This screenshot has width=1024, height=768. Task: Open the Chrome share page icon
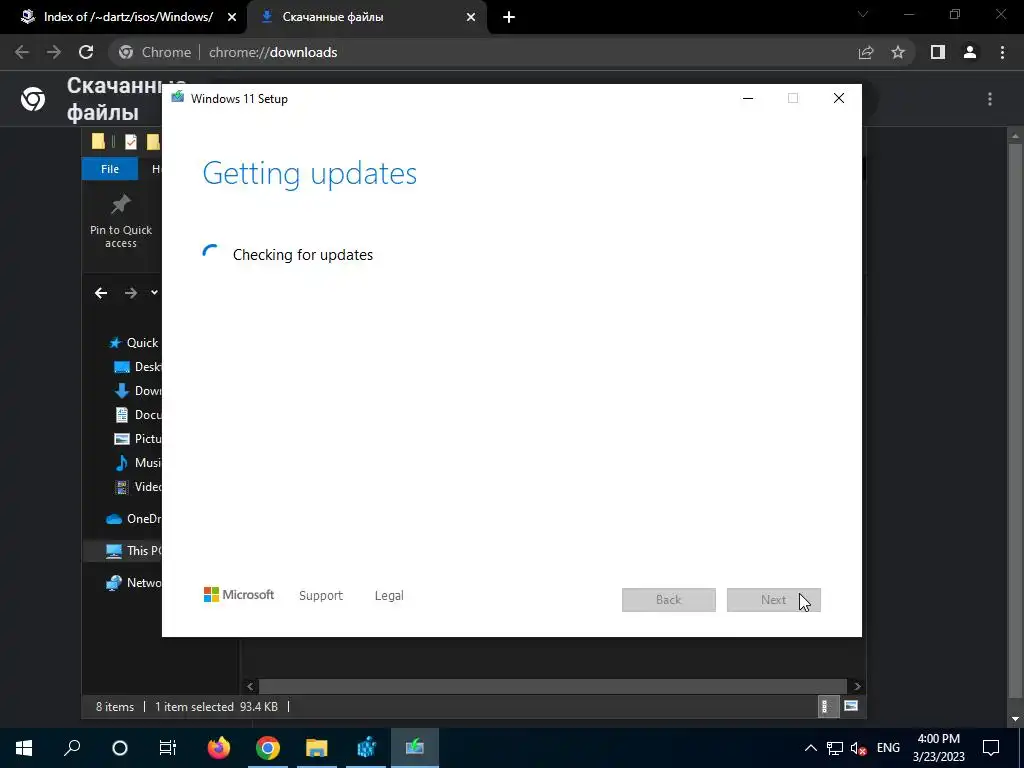[866, 52]
